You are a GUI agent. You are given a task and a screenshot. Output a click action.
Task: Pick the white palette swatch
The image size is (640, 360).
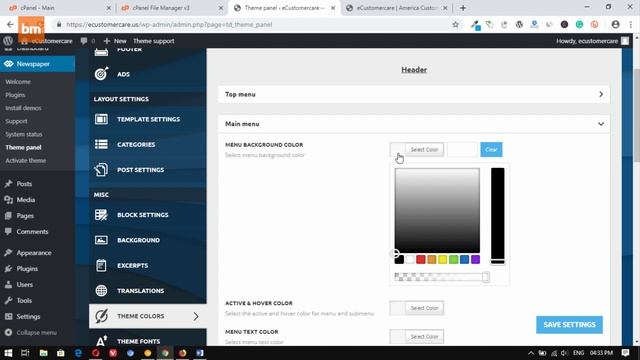[x=410, y=259]
